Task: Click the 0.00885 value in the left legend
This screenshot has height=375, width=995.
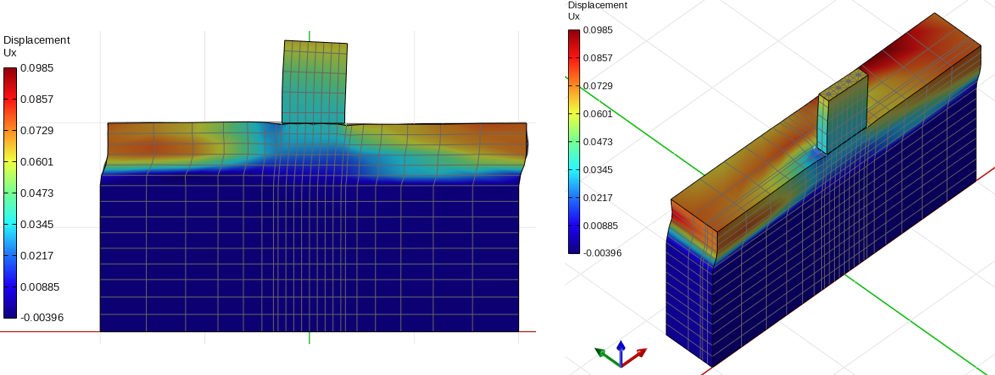Action: (41, 287)
